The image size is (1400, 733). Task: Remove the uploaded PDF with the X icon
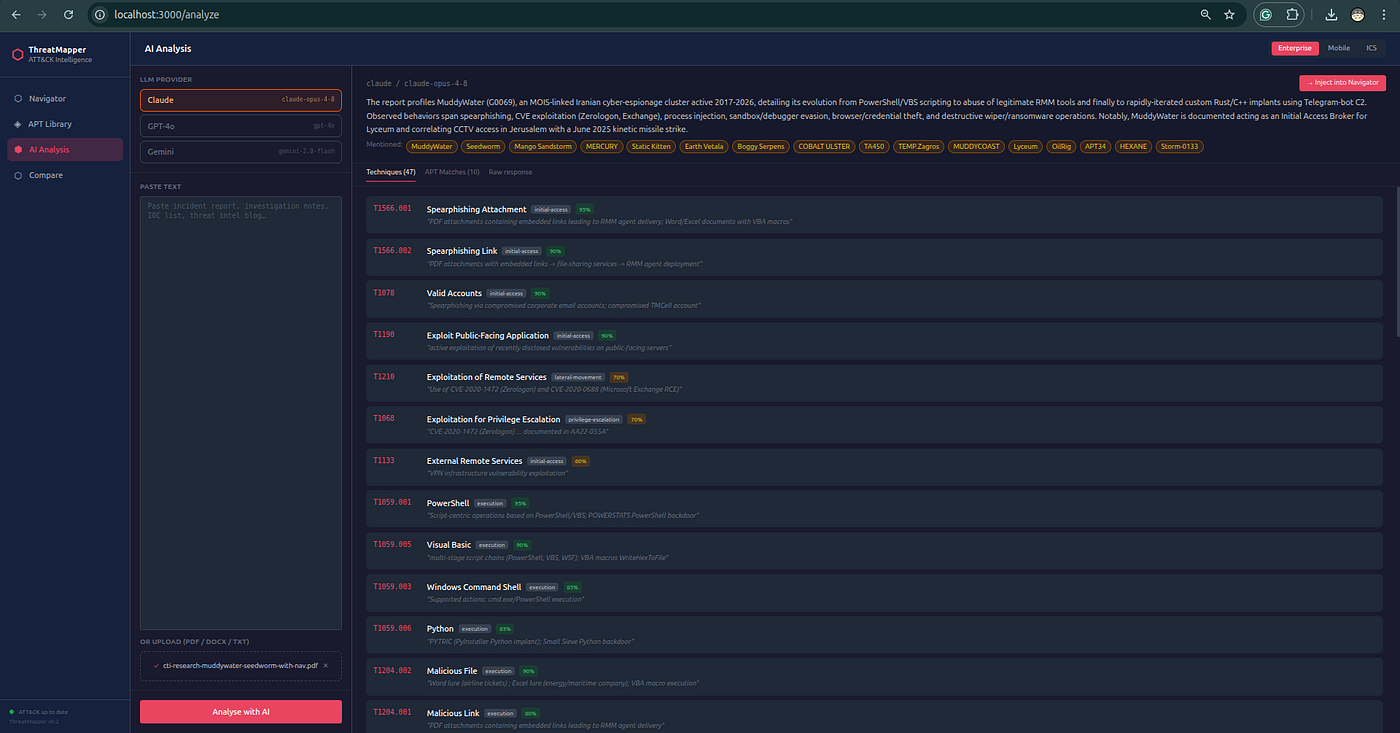(325, 665)
